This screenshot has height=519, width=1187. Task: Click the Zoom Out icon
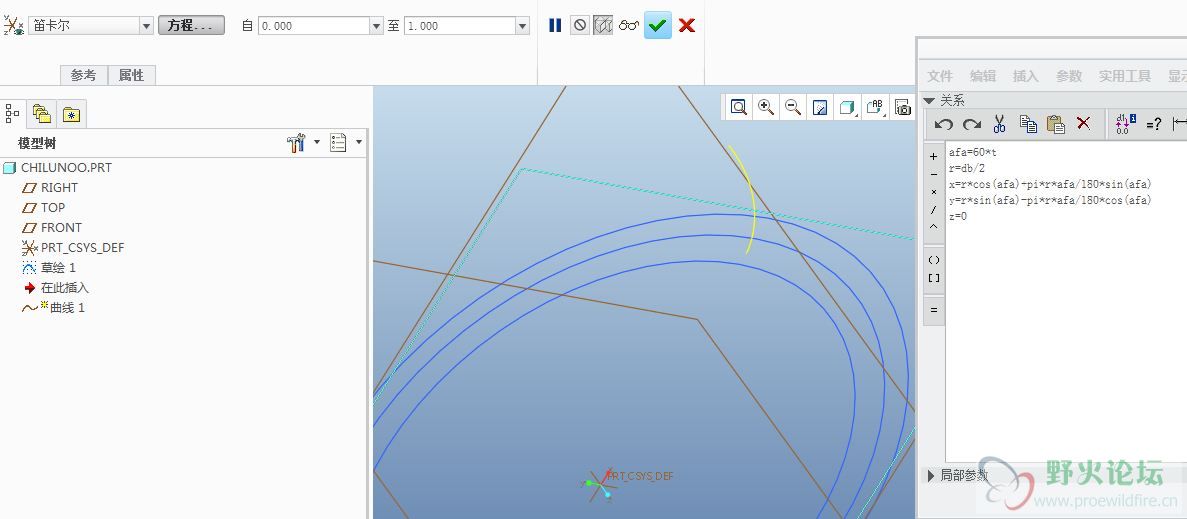point(793,107)
